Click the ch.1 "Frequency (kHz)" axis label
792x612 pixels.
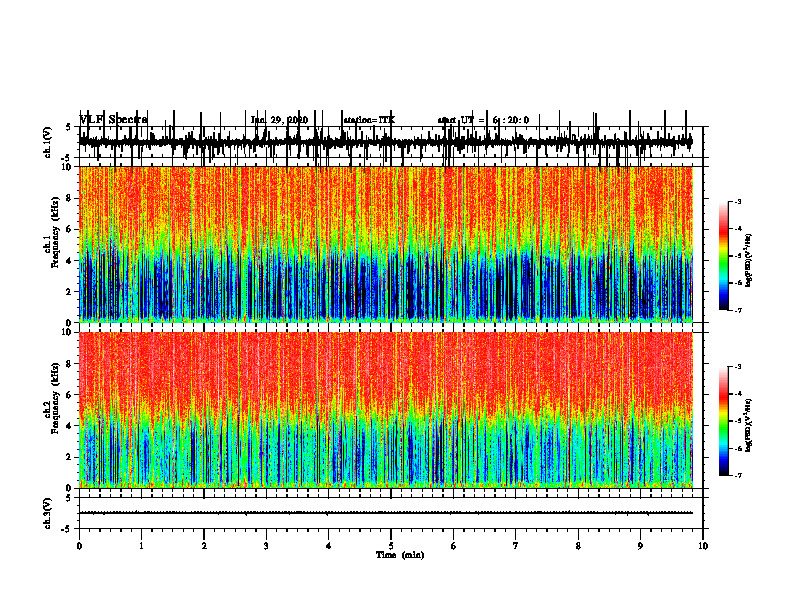(56, 231)
